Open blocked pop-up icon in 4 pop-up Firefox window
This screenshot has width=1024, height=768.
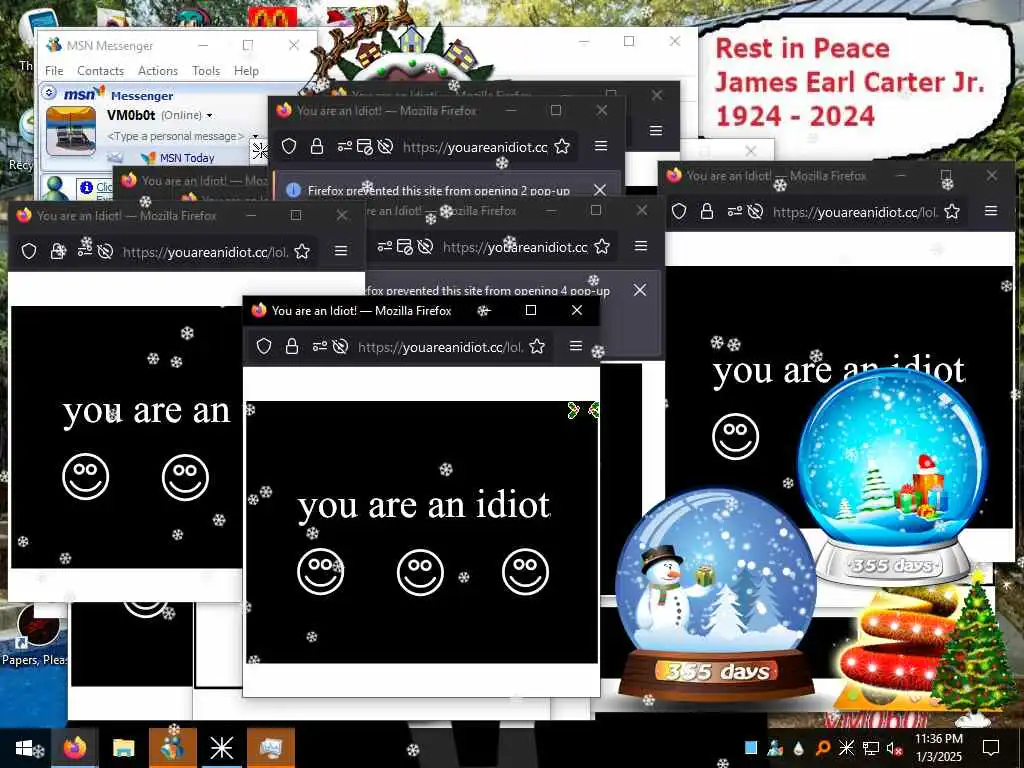click(404, 247)
